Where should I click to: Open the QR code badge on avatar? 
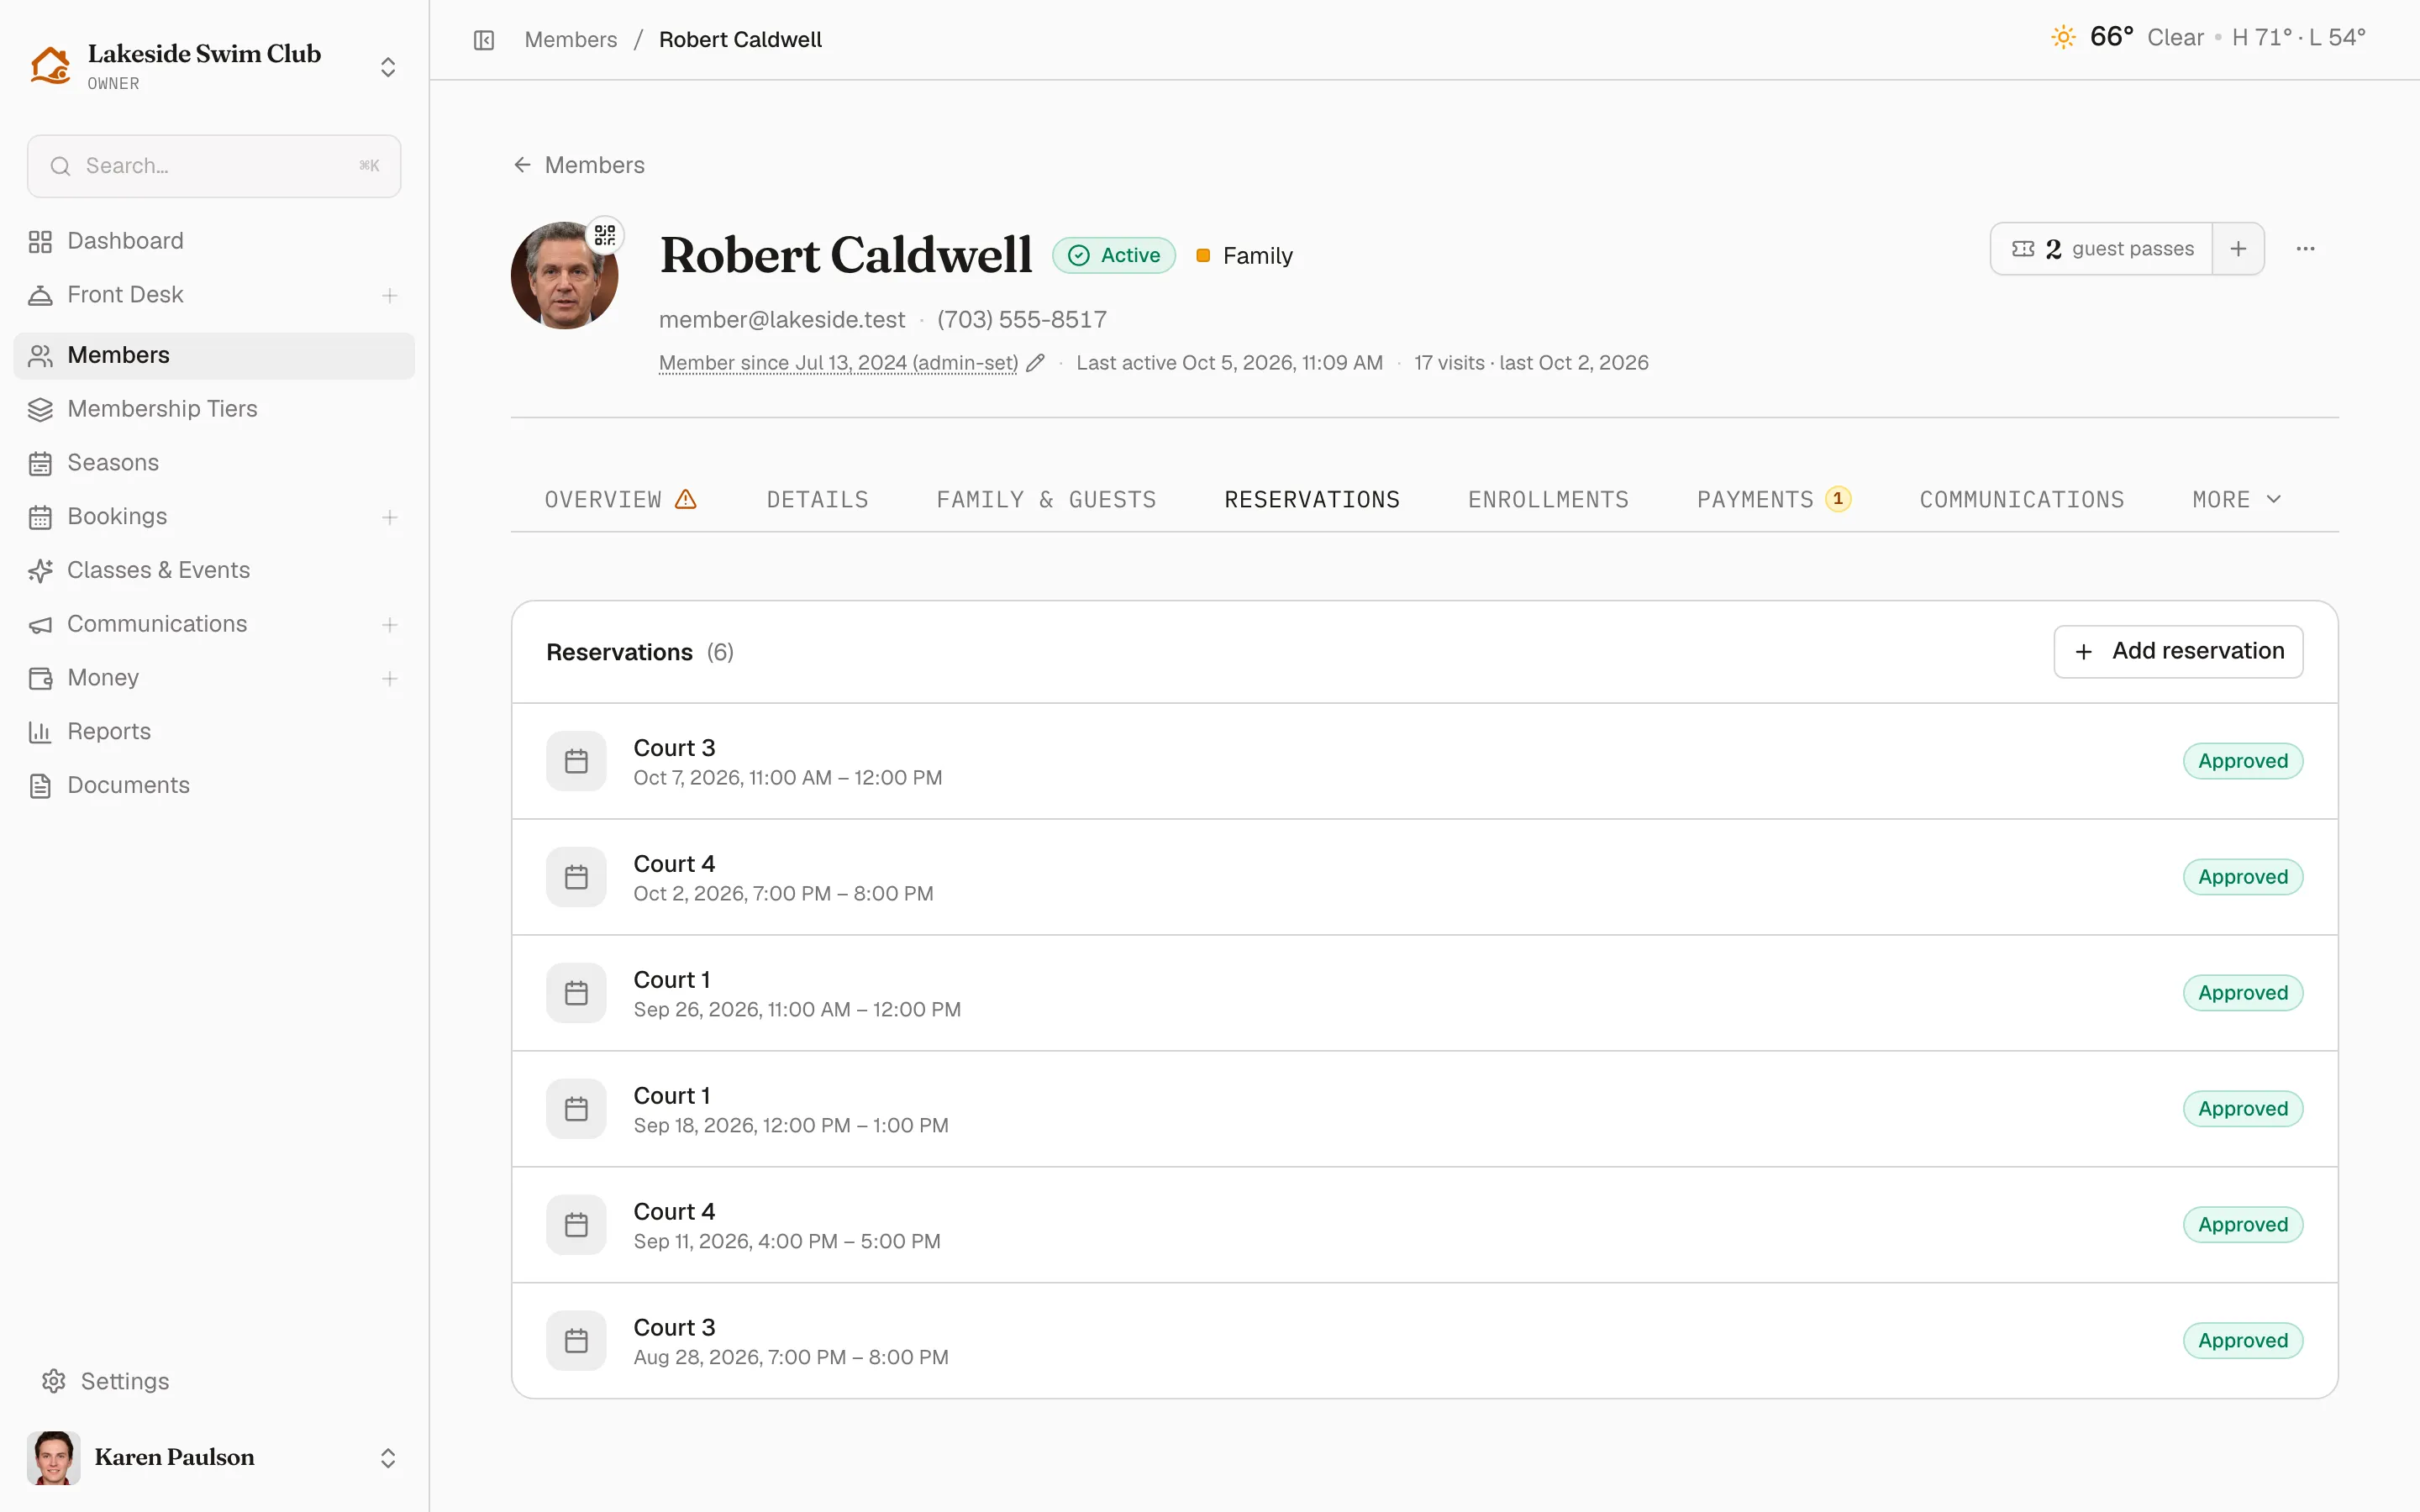click(605, 235)
